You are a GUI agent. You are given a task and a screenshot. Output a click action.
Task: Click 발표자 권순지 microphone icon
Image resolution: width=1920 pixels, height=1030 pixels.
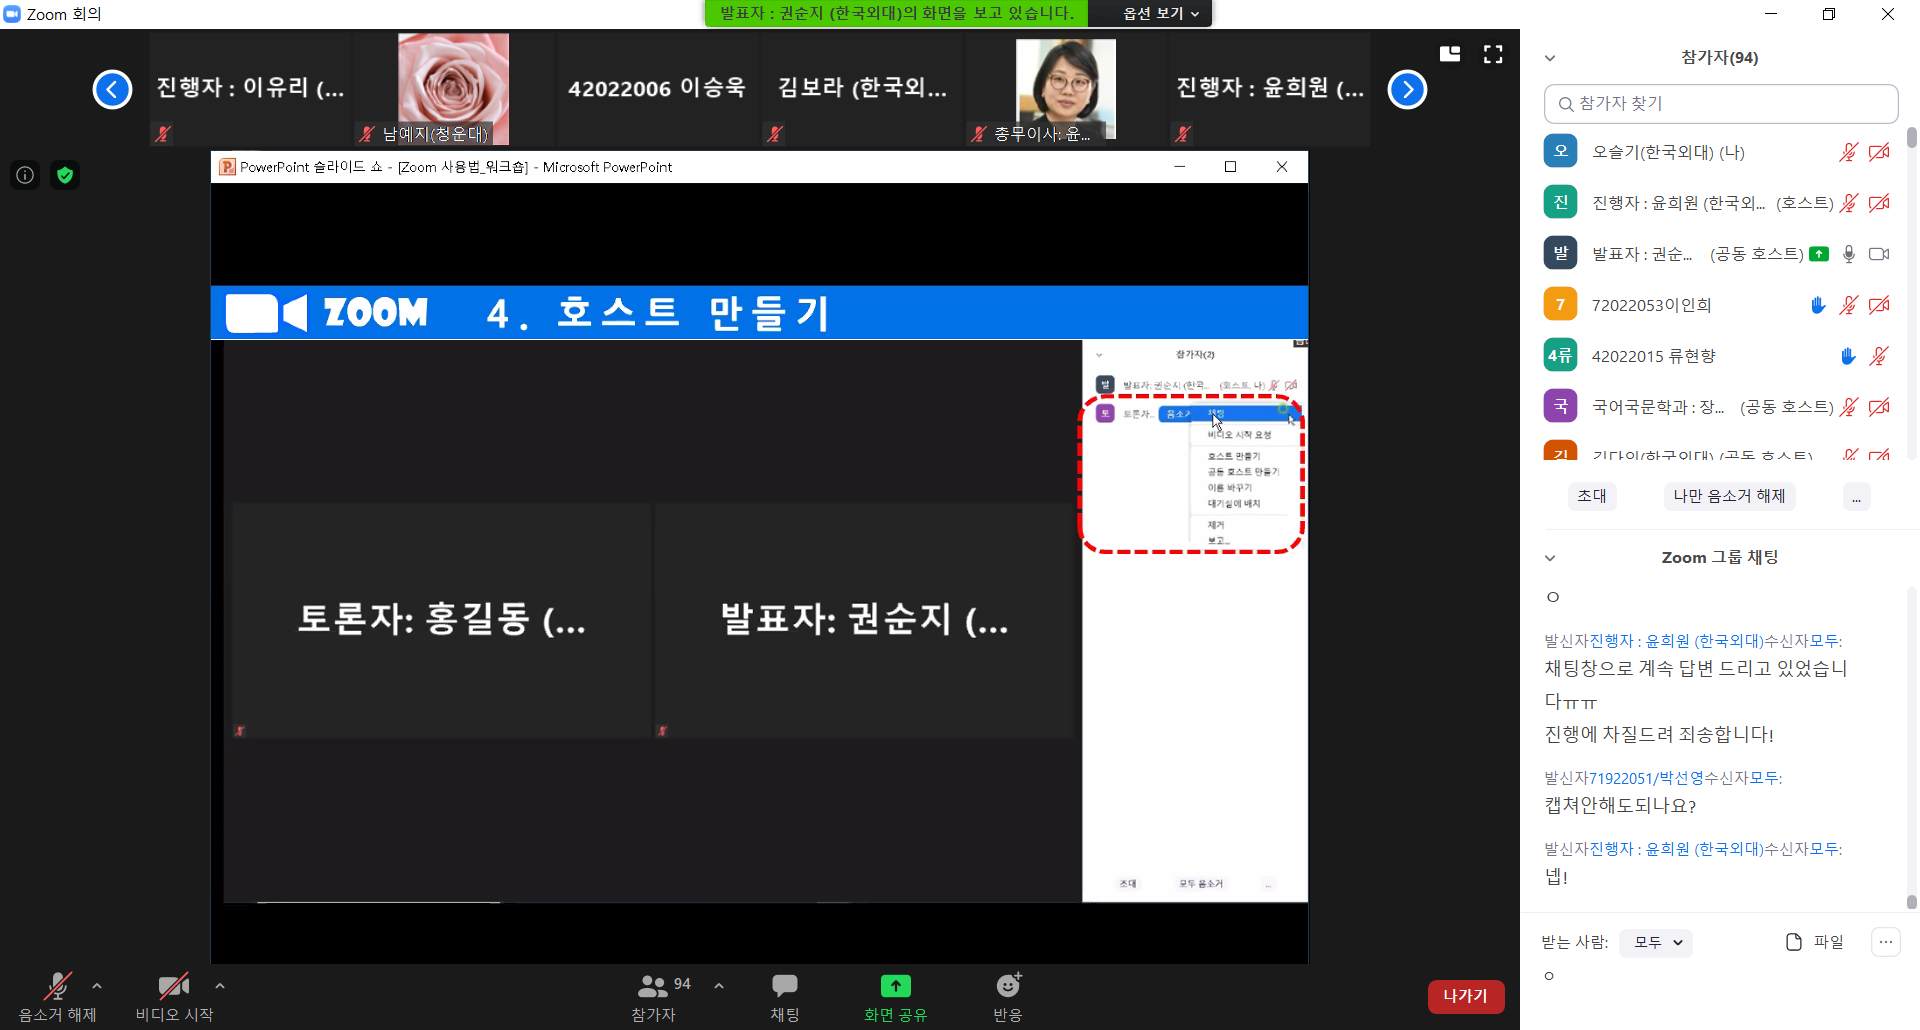click(x=1849, y=254)
